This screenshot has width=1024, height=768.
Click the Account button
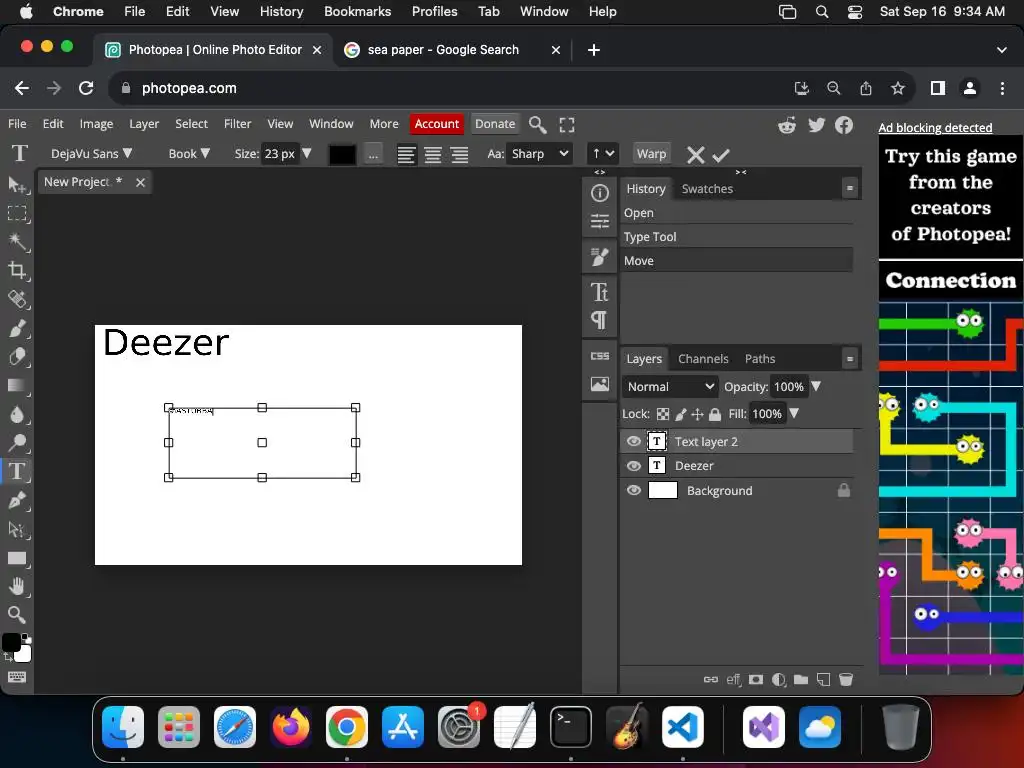pos(436,123)
